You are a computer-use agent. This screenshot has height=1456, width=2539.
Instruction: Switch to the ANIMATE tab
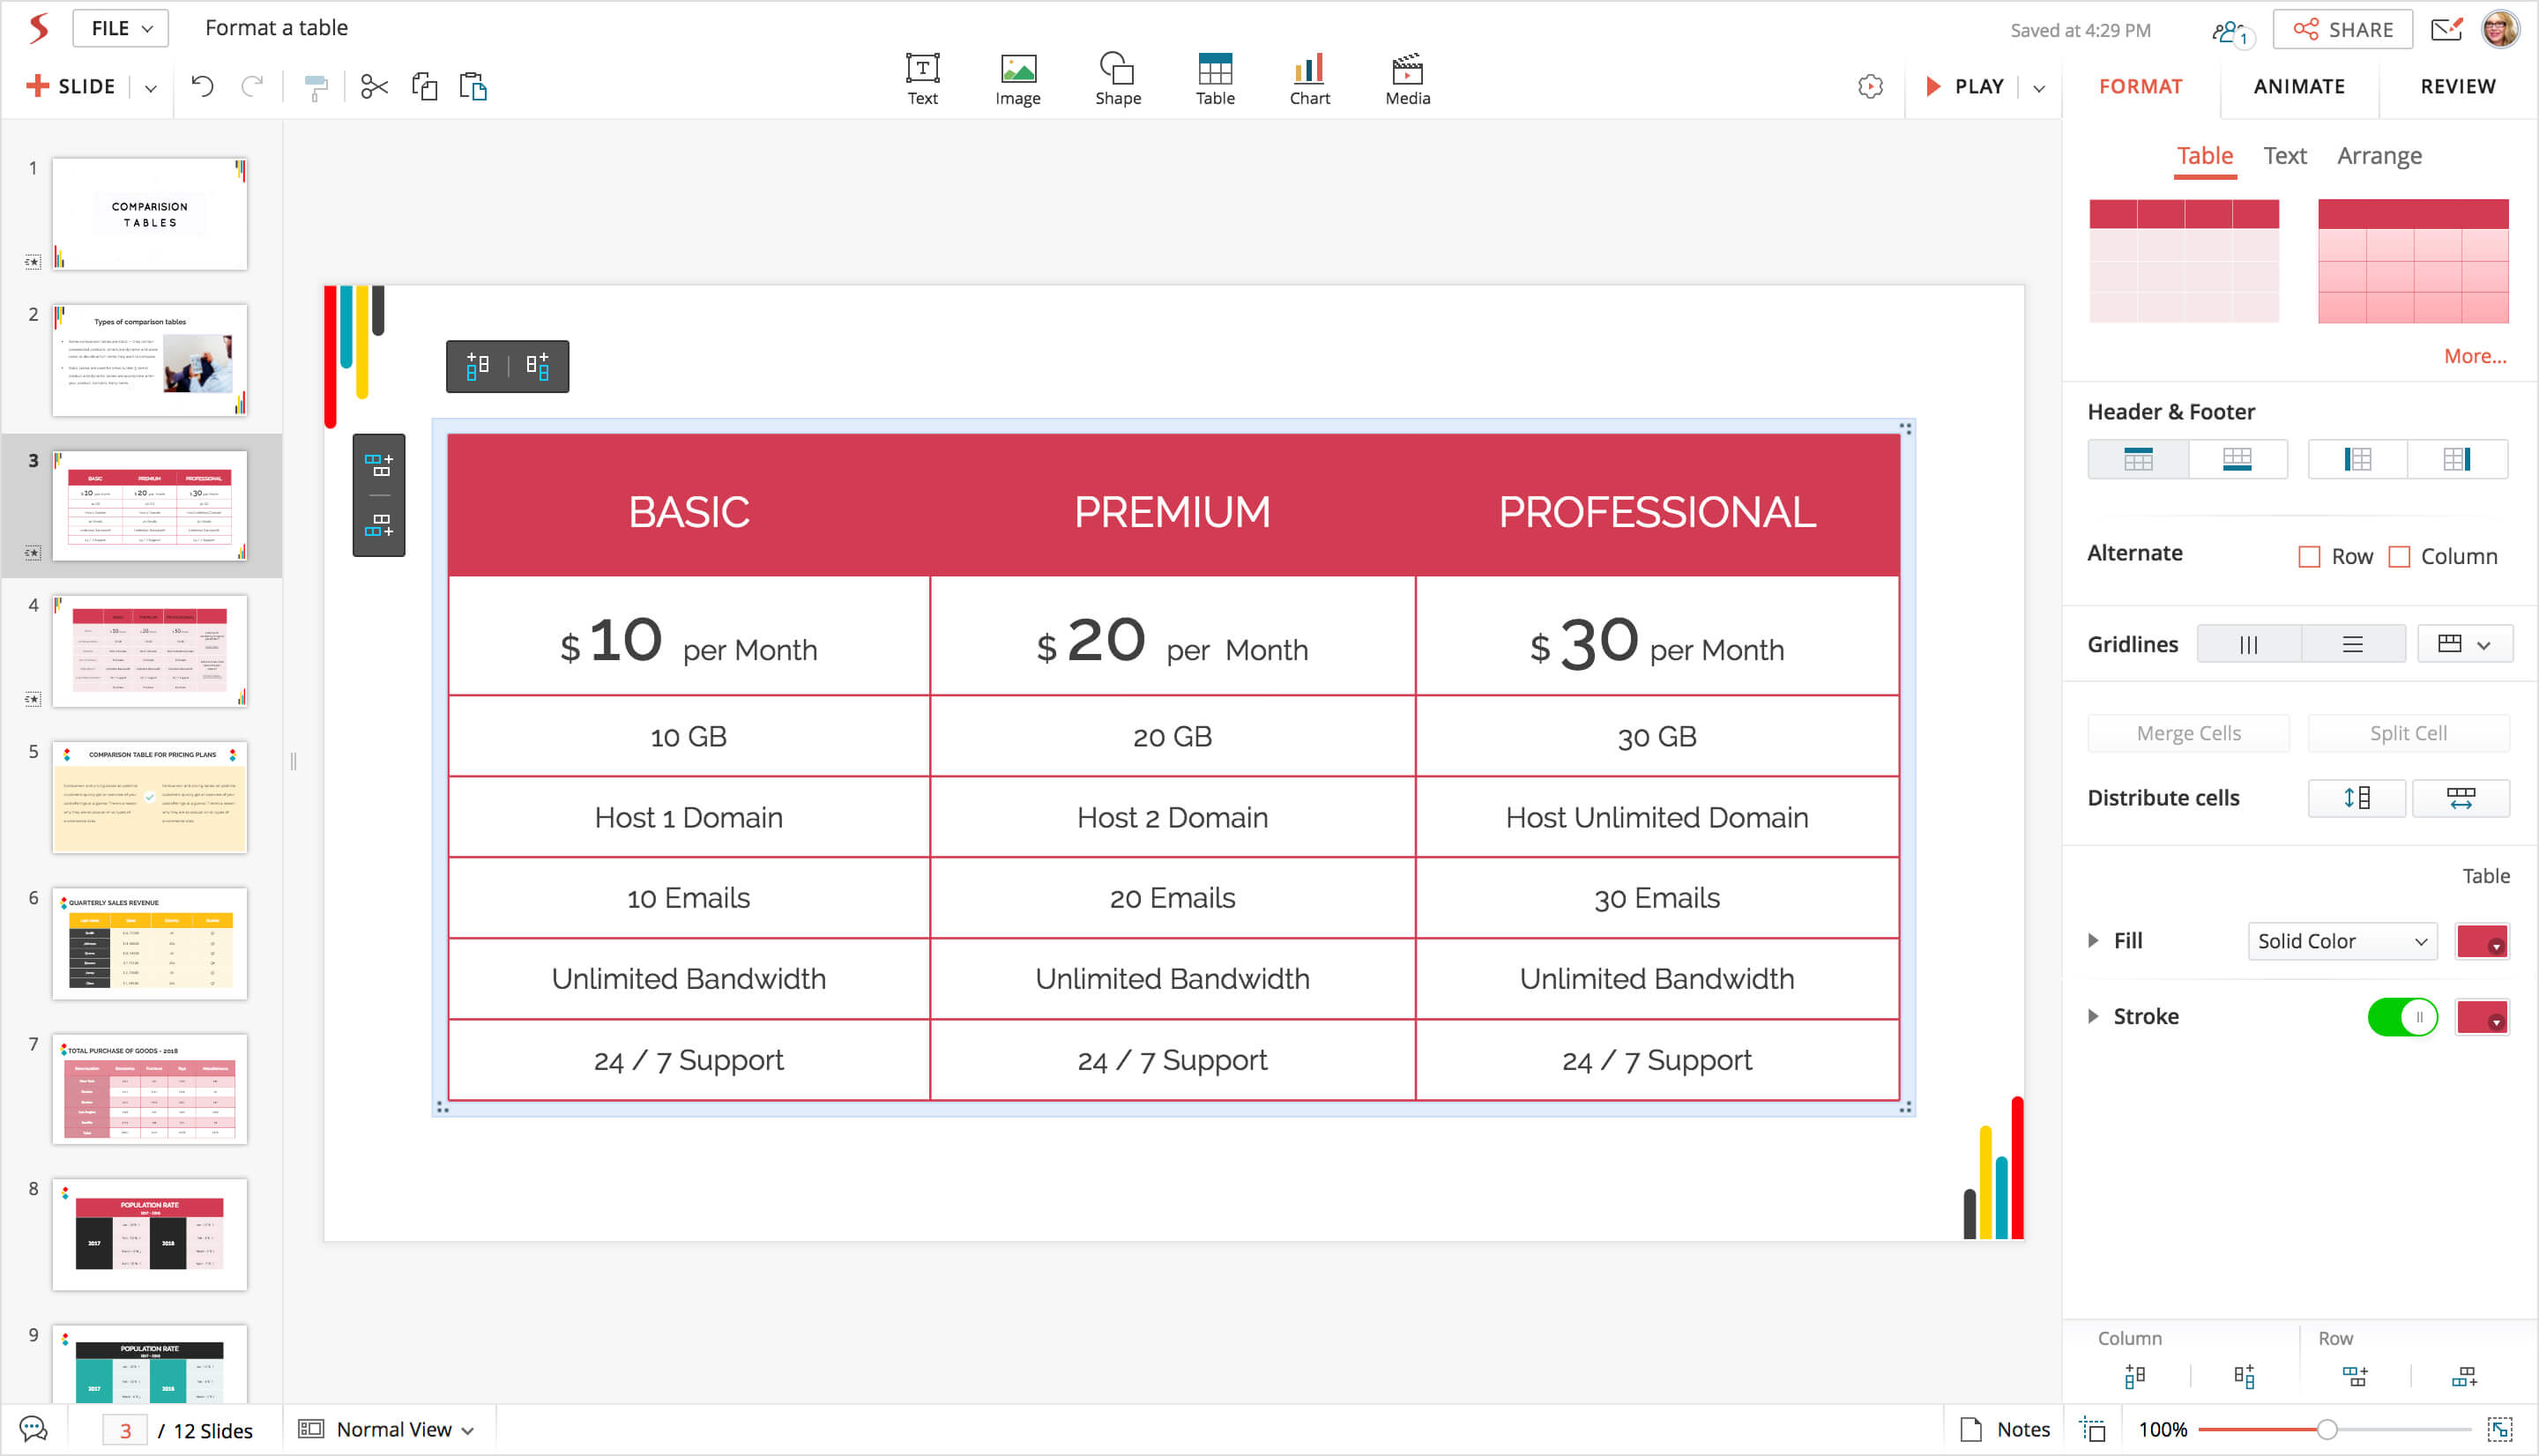(2298, 87)
